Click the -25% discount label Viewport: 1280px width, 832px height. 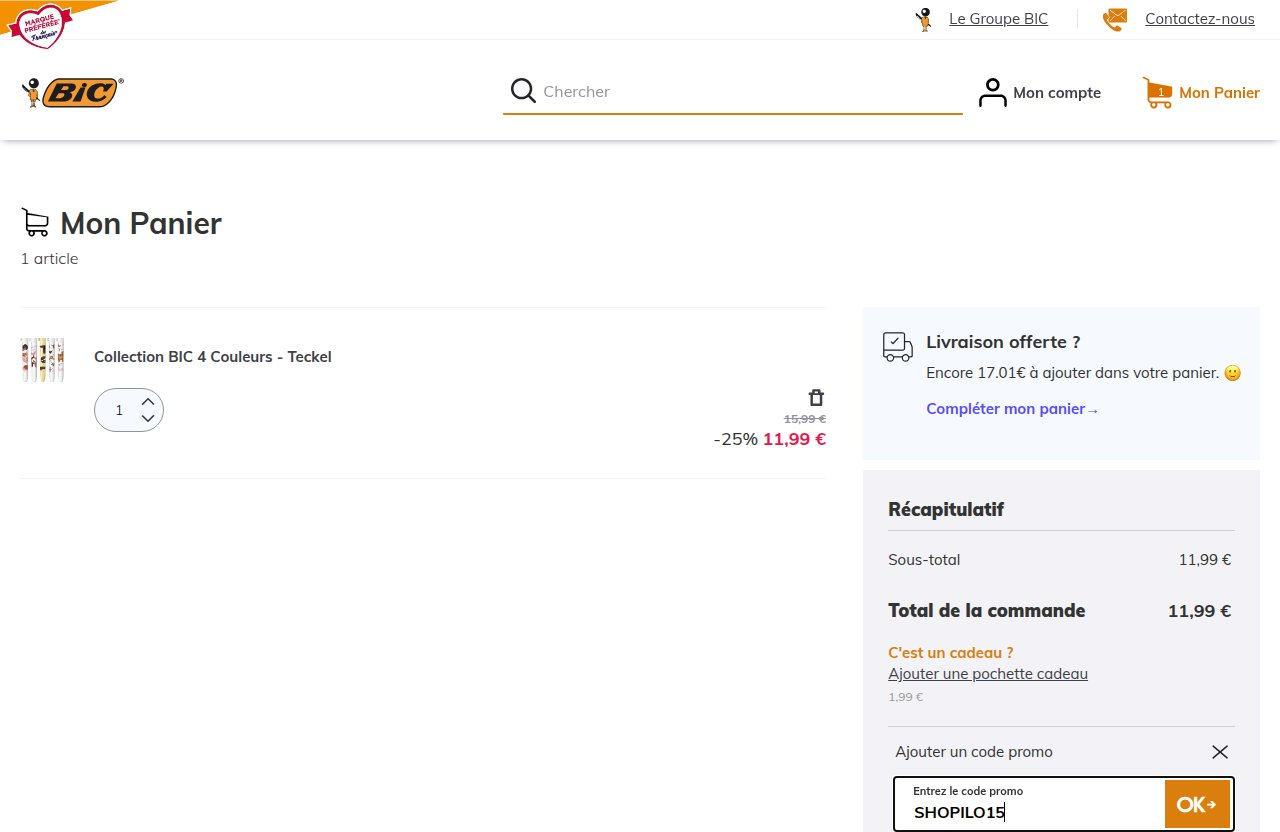[736, 439]
